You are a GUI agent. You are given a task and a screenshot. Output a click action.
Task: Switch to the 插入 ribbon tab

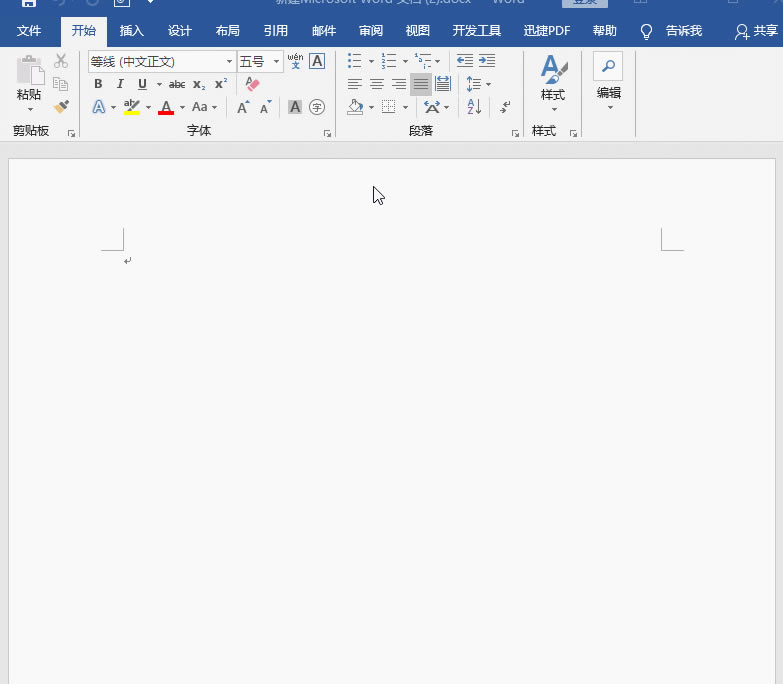click(x=132, y=31)
